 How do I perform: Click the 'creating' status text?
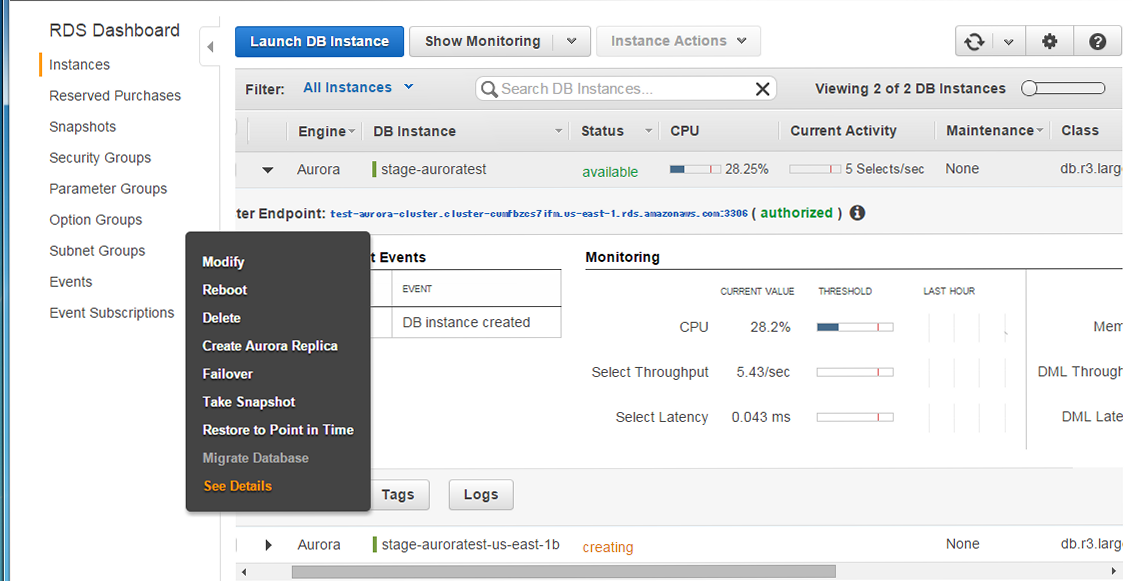point(608,548)
